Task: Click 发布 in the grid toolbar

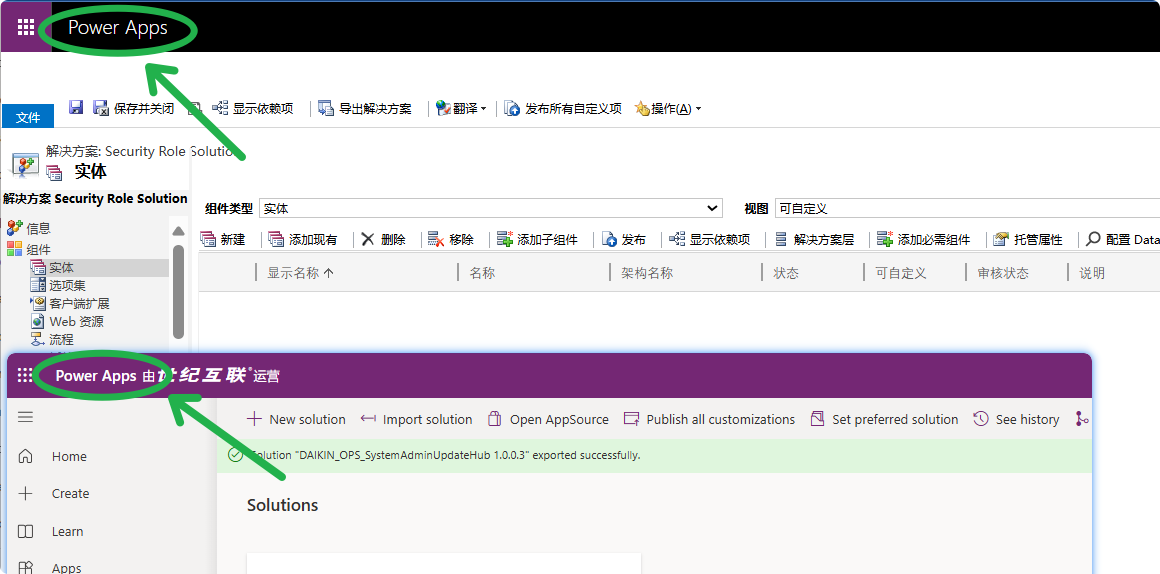Action: tap(624, 240)
